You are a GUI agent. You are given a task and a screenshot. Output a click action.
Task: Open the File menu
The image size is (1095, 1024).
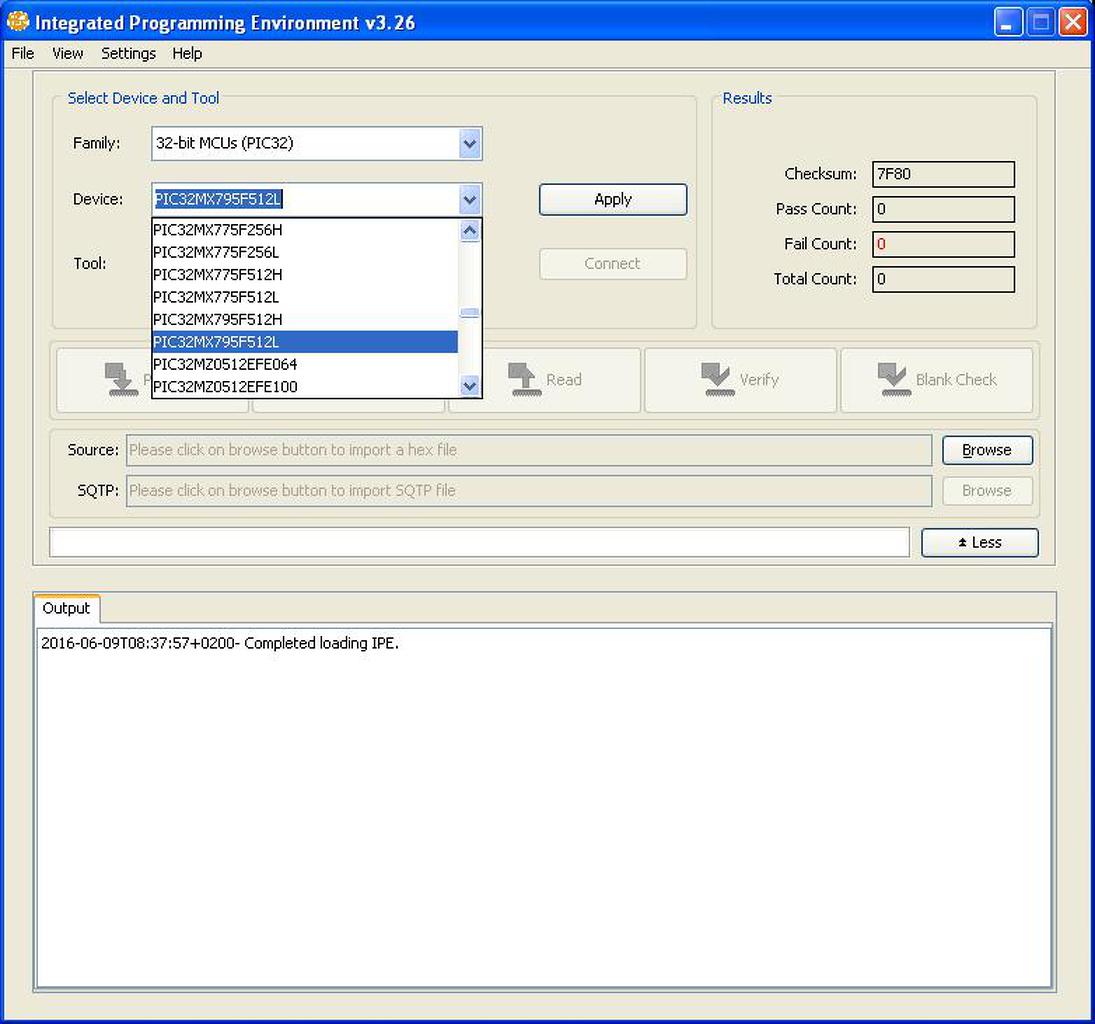[22, 53]
